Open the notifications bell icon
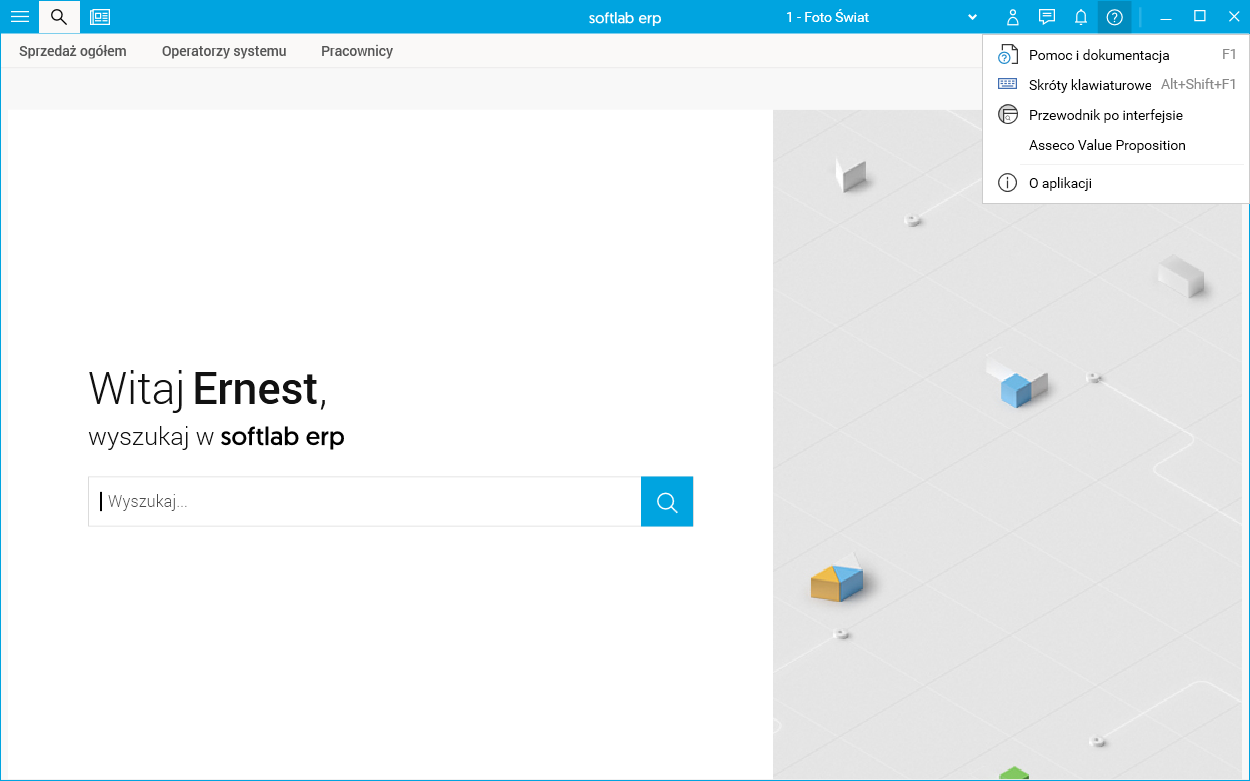 point(1081,17)
